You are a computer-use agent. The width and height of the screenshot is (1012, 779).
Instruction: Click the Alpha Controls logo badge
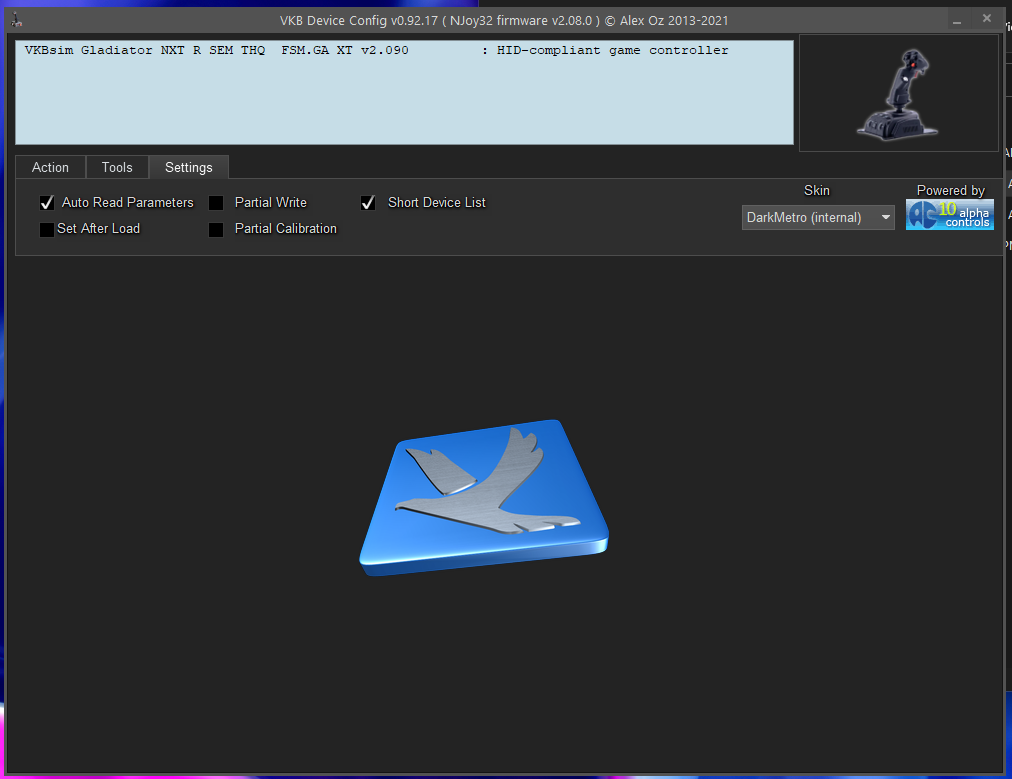949,215
